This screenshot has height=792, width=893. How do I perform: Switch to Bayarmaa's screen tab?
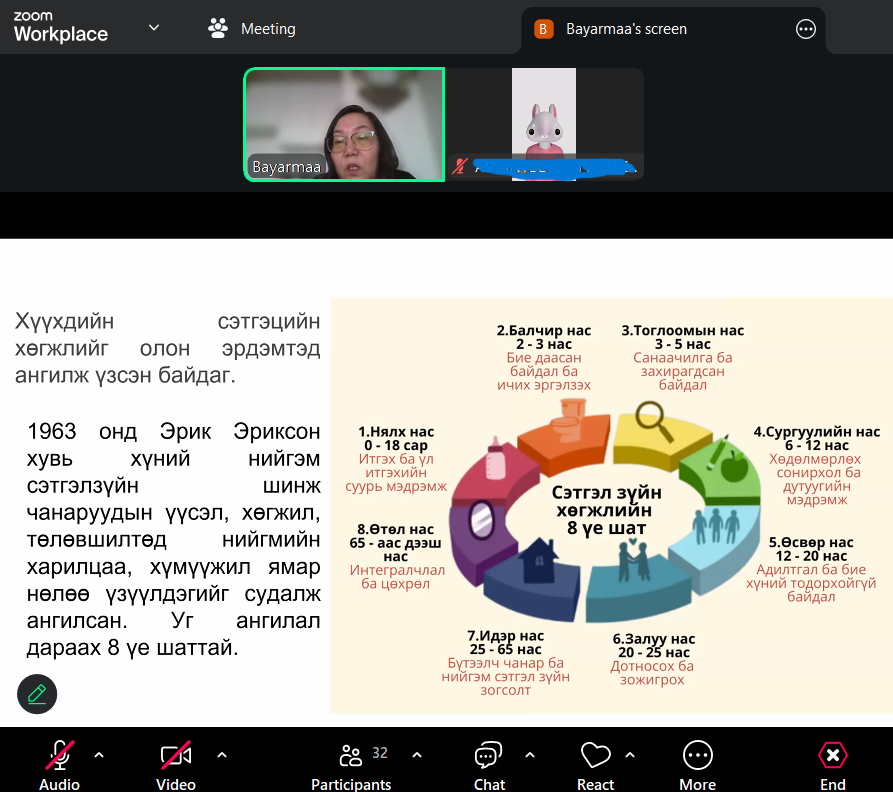626,29
